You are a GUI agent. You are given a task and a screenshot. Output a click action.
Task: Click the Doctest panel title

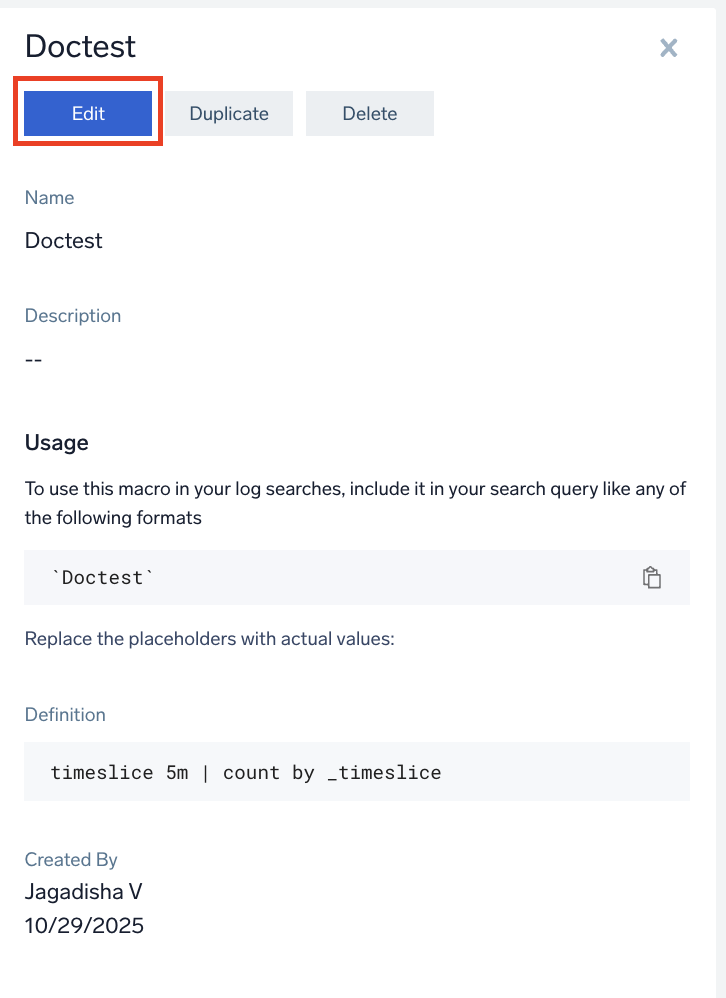(79, 46)
